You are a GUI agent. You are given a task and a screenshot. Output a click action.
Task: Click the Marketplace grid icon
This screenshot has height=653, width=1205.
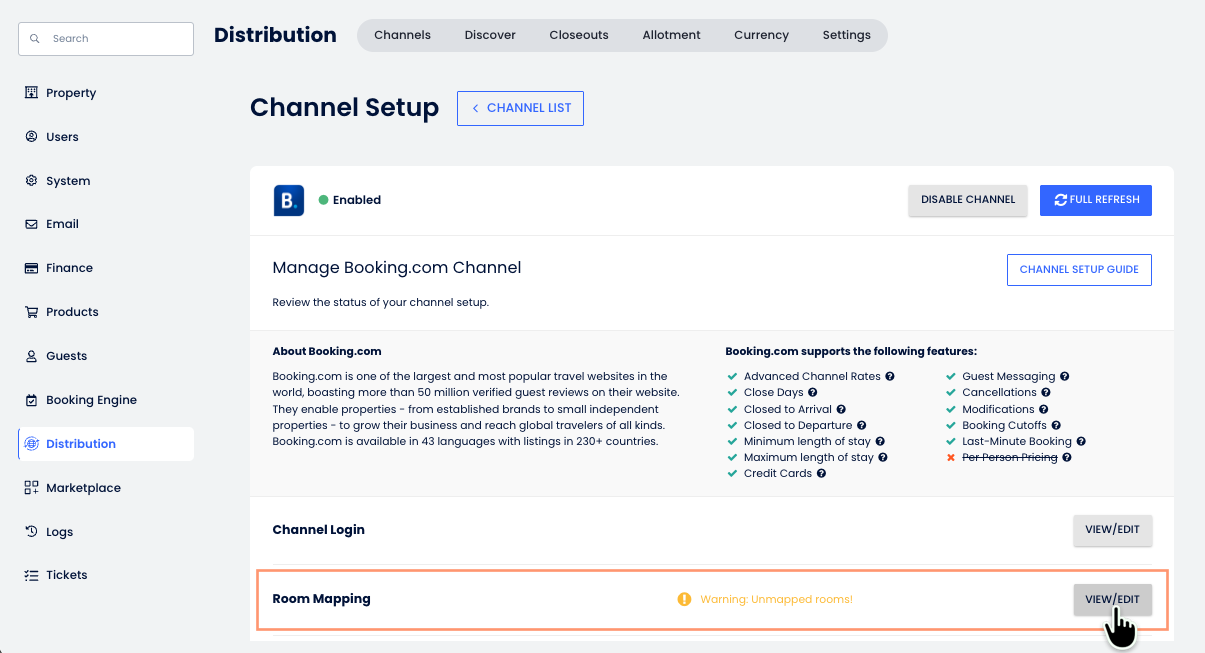31,488
